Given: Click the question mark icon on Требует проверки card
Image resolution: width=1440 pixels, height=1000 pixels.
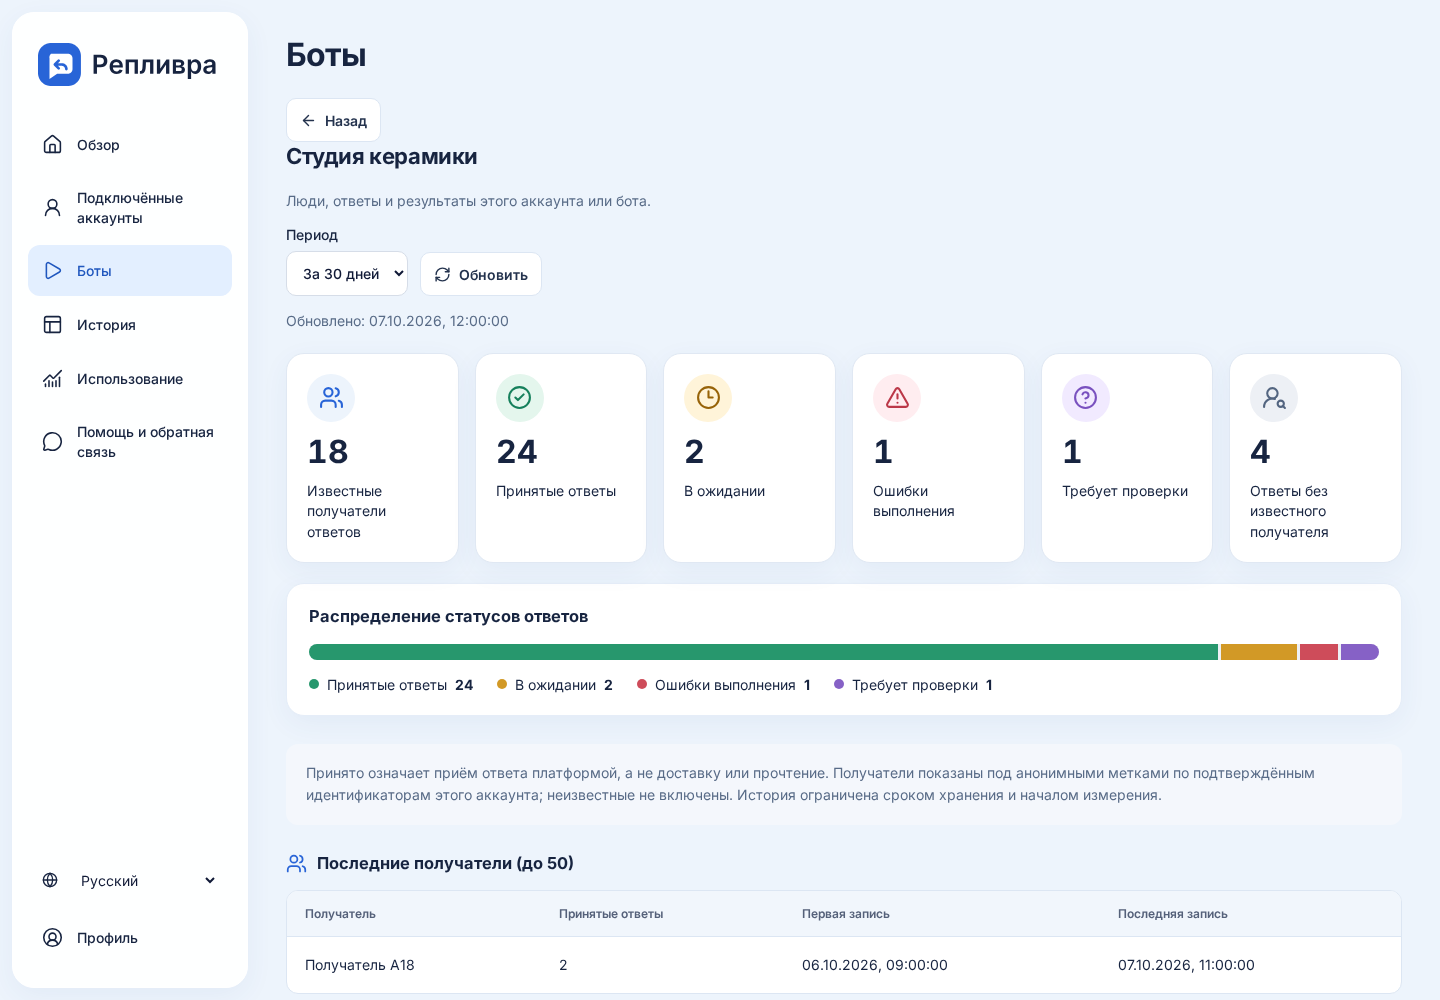Looking at the screenshot, I should [x=1086, y=398].
